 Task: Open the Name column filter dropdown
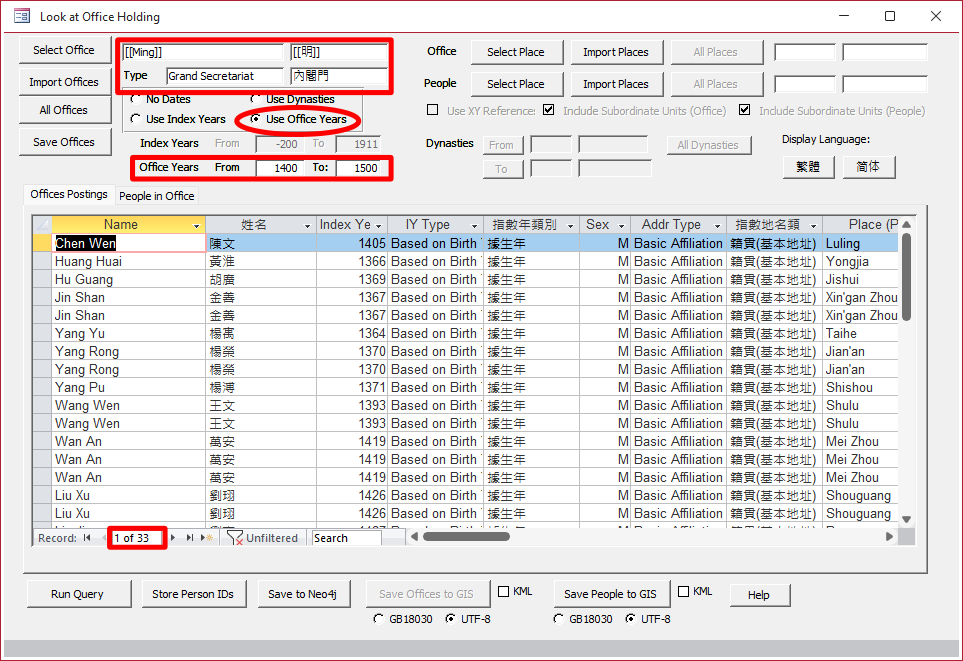click(197, 225)
